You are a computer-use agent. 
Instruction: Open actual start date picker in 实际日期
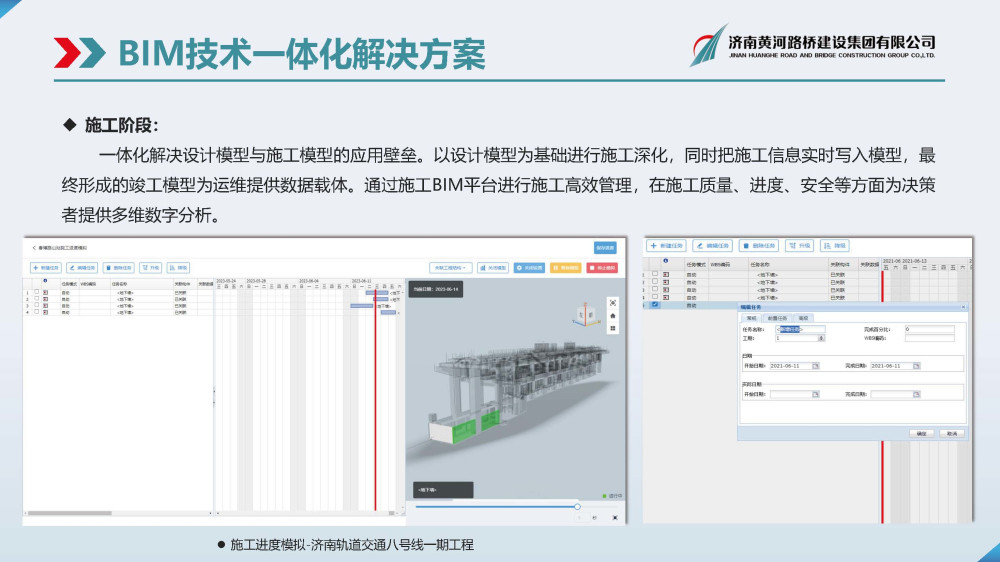816,394
